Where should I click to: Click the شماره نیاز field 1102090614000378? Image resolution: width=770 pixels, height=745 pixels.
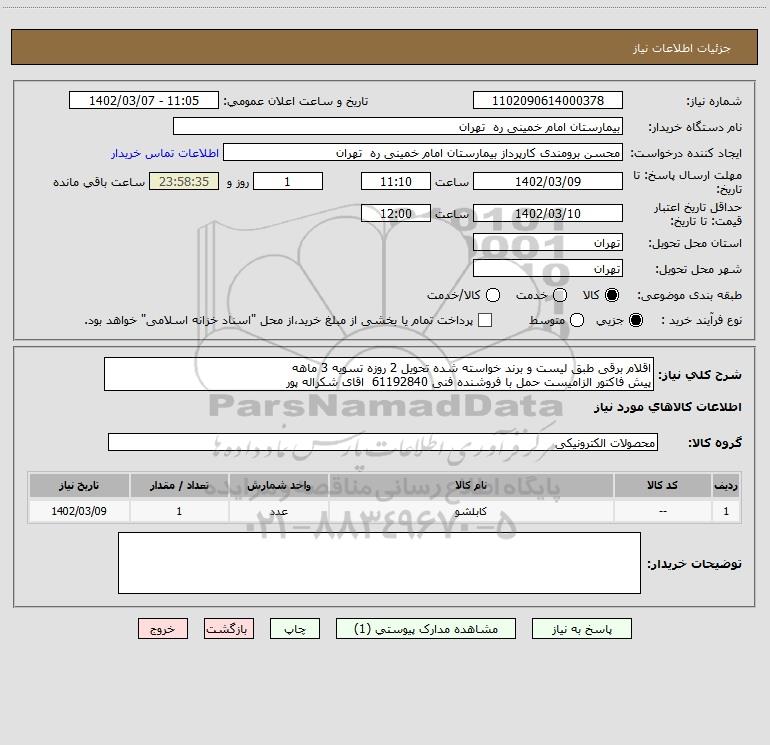point(548,100)
